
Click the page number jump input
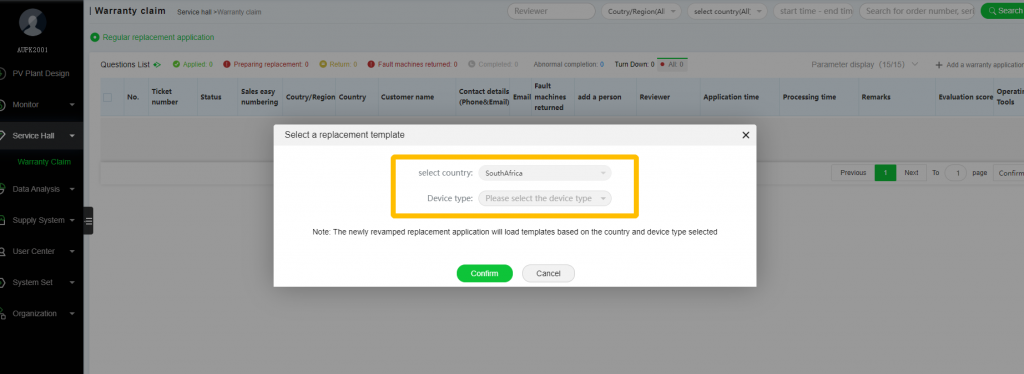(956, 173)
